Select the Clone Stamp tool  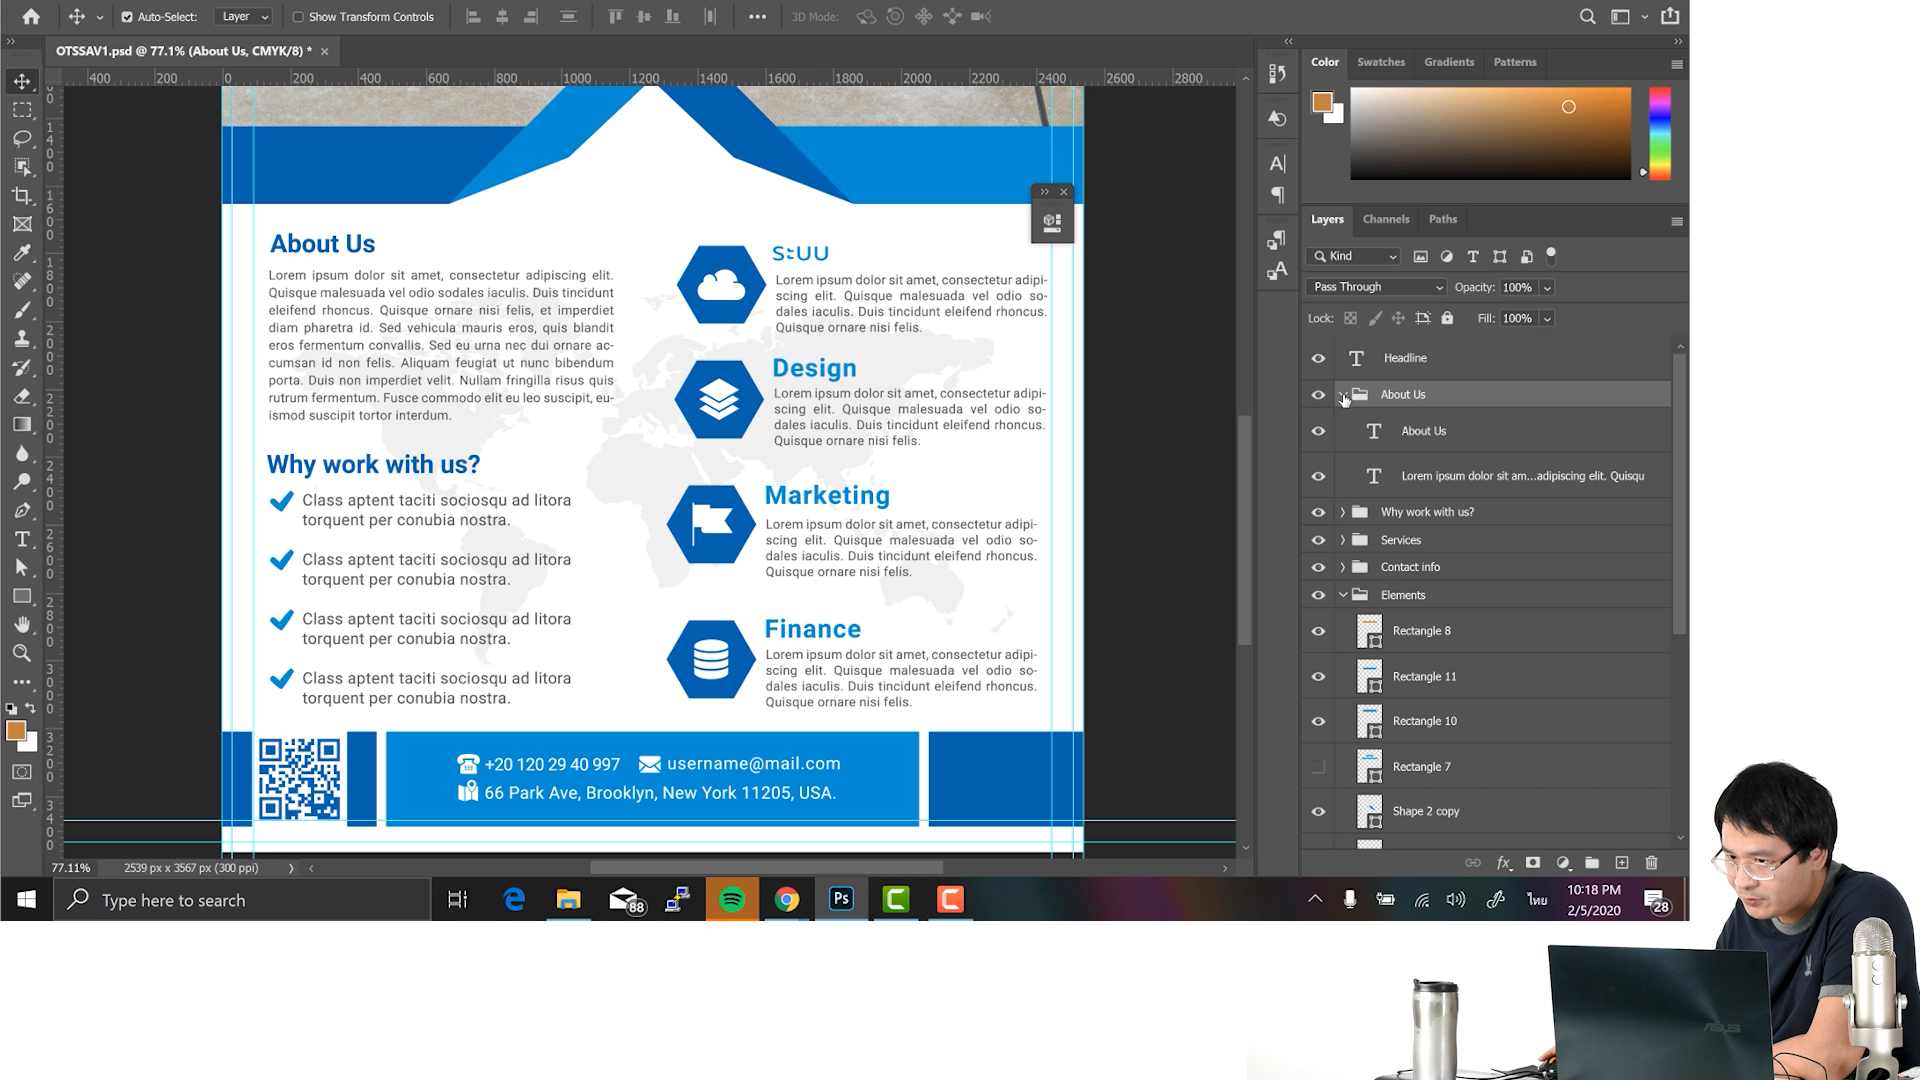click(22, 338)
